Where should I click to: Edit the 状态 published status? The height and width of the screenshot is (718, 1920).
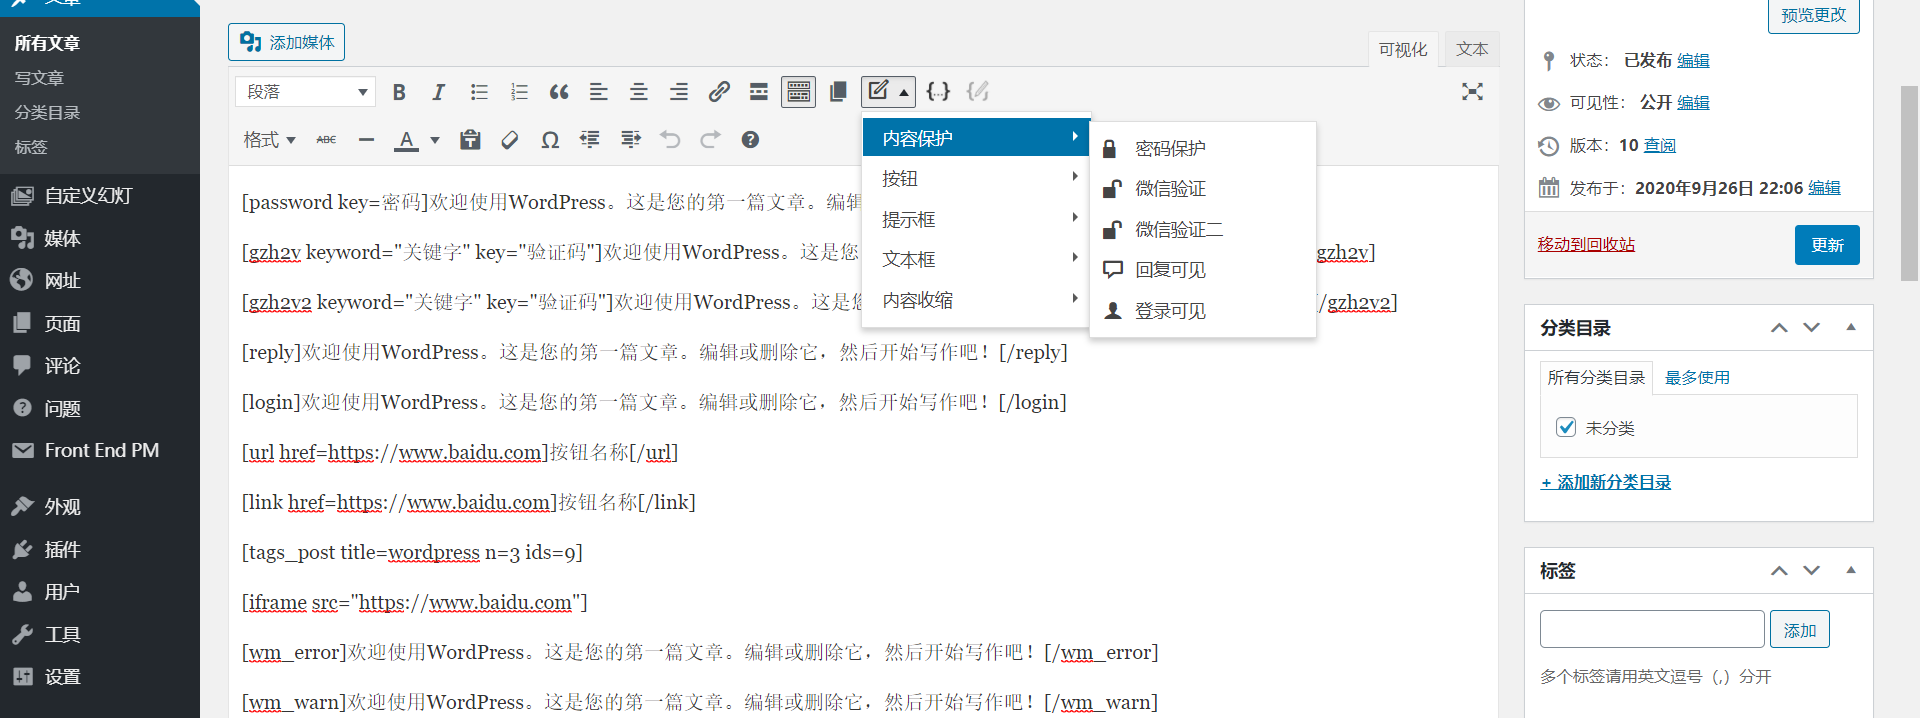1693,60
